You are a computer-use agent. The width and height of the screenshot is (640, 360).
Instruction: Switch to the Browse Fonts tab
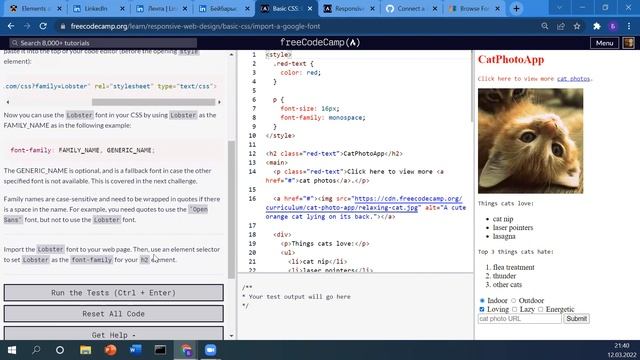[473, 8]
